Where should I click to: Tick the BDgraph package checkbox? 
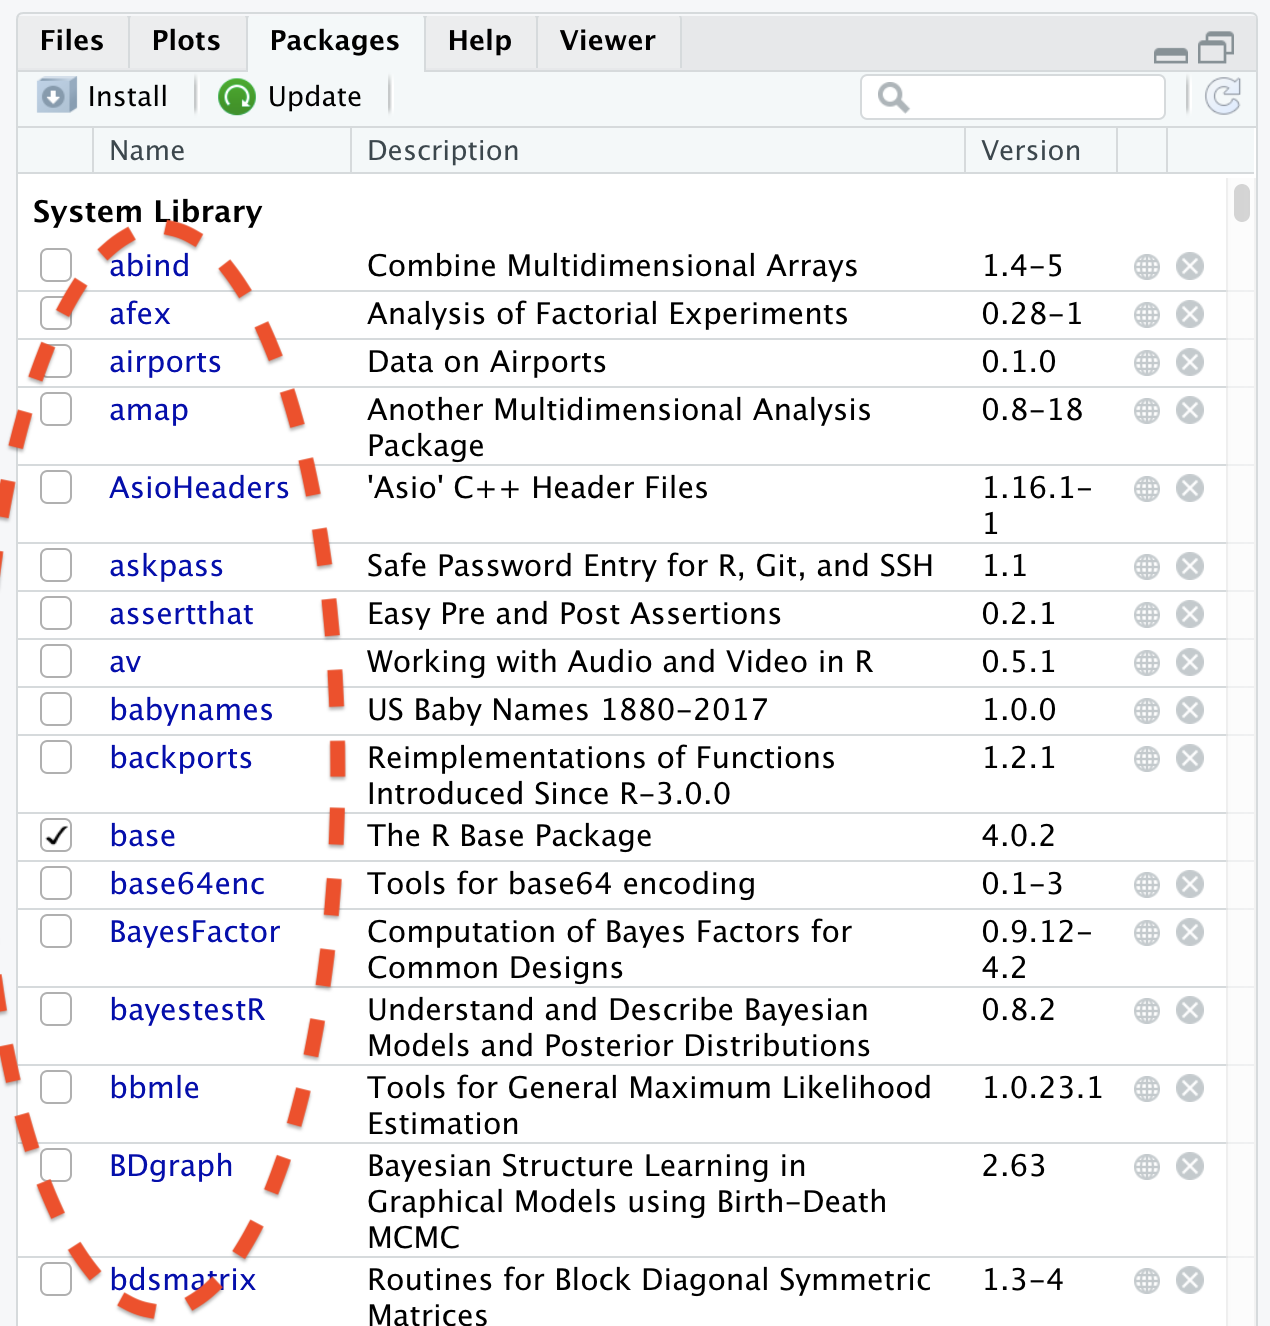coord(56,1166)
